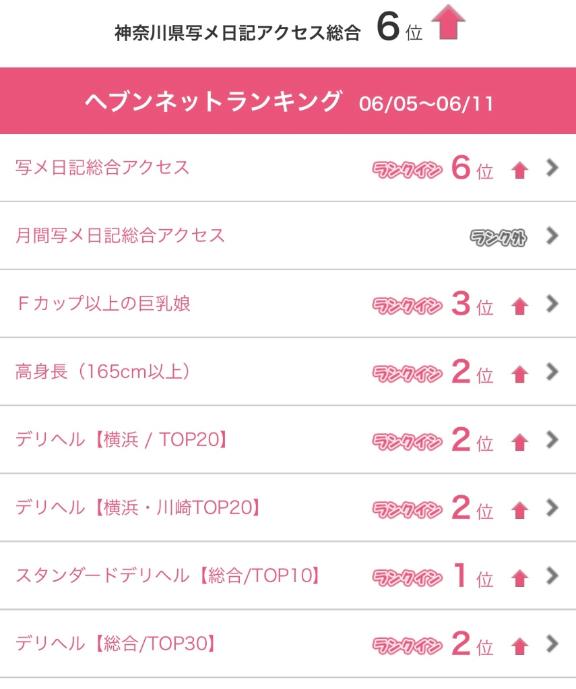Click the large up arrow beside 6位 header

point(448,22)
